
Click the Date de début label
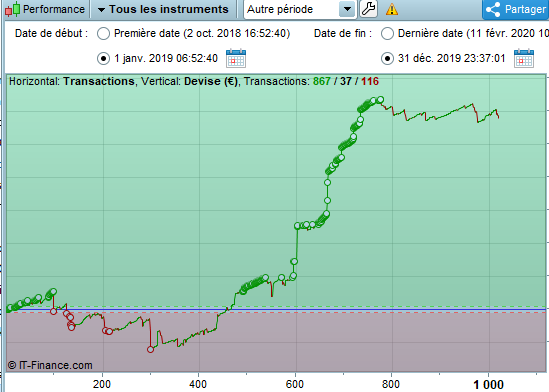tap(51, 34)
